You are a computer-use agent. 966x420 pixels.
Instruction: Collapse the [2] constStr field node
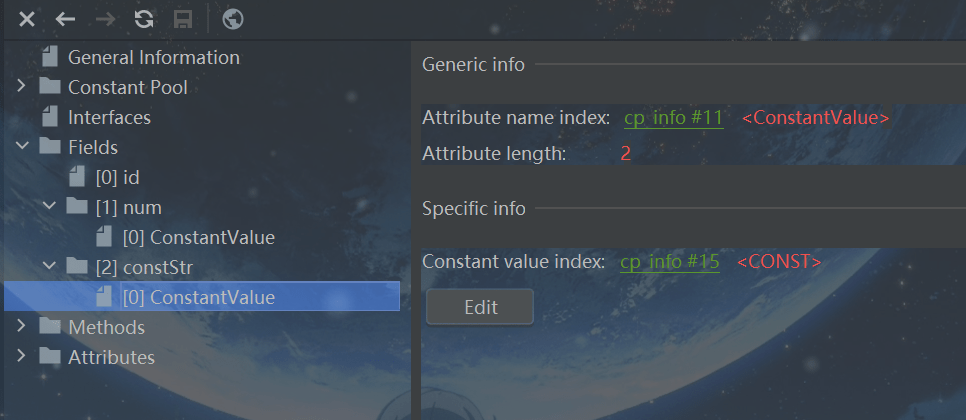tap(49, 267)
